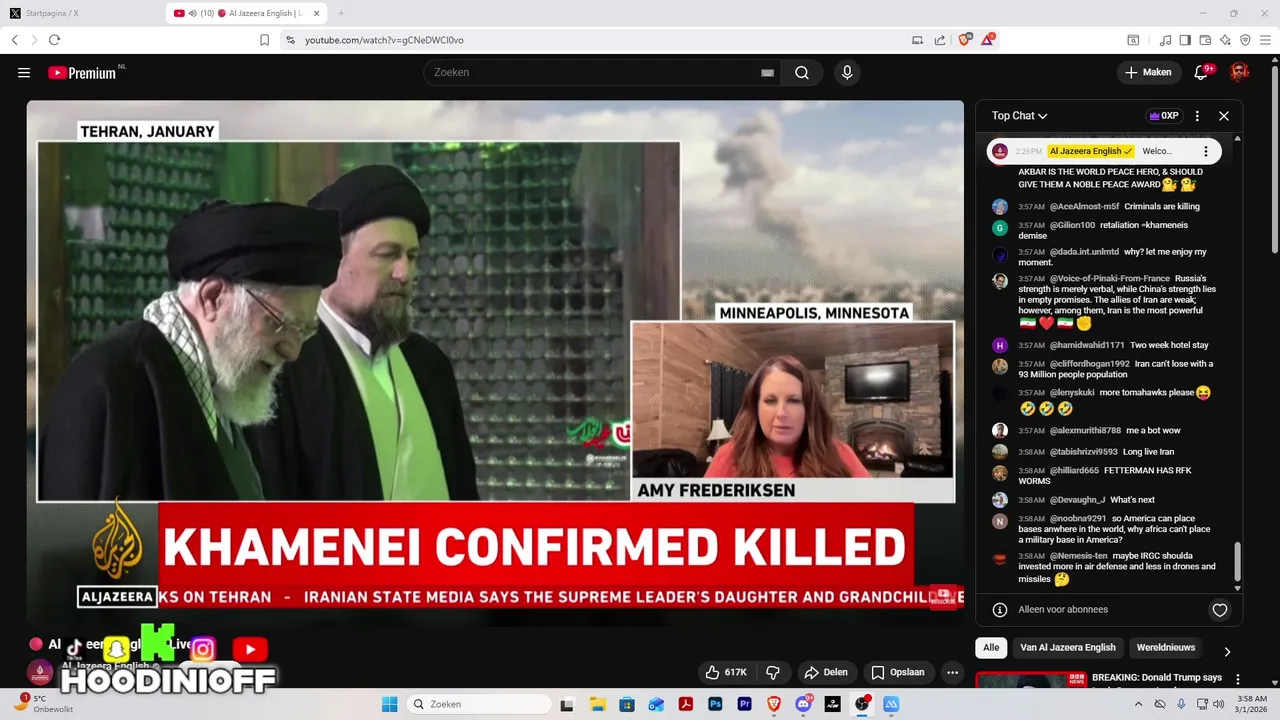The image size is (1280, 720).
Task: Open the tab search button in toolbar
Action: pyautogui.click(x=1133, y=40)
